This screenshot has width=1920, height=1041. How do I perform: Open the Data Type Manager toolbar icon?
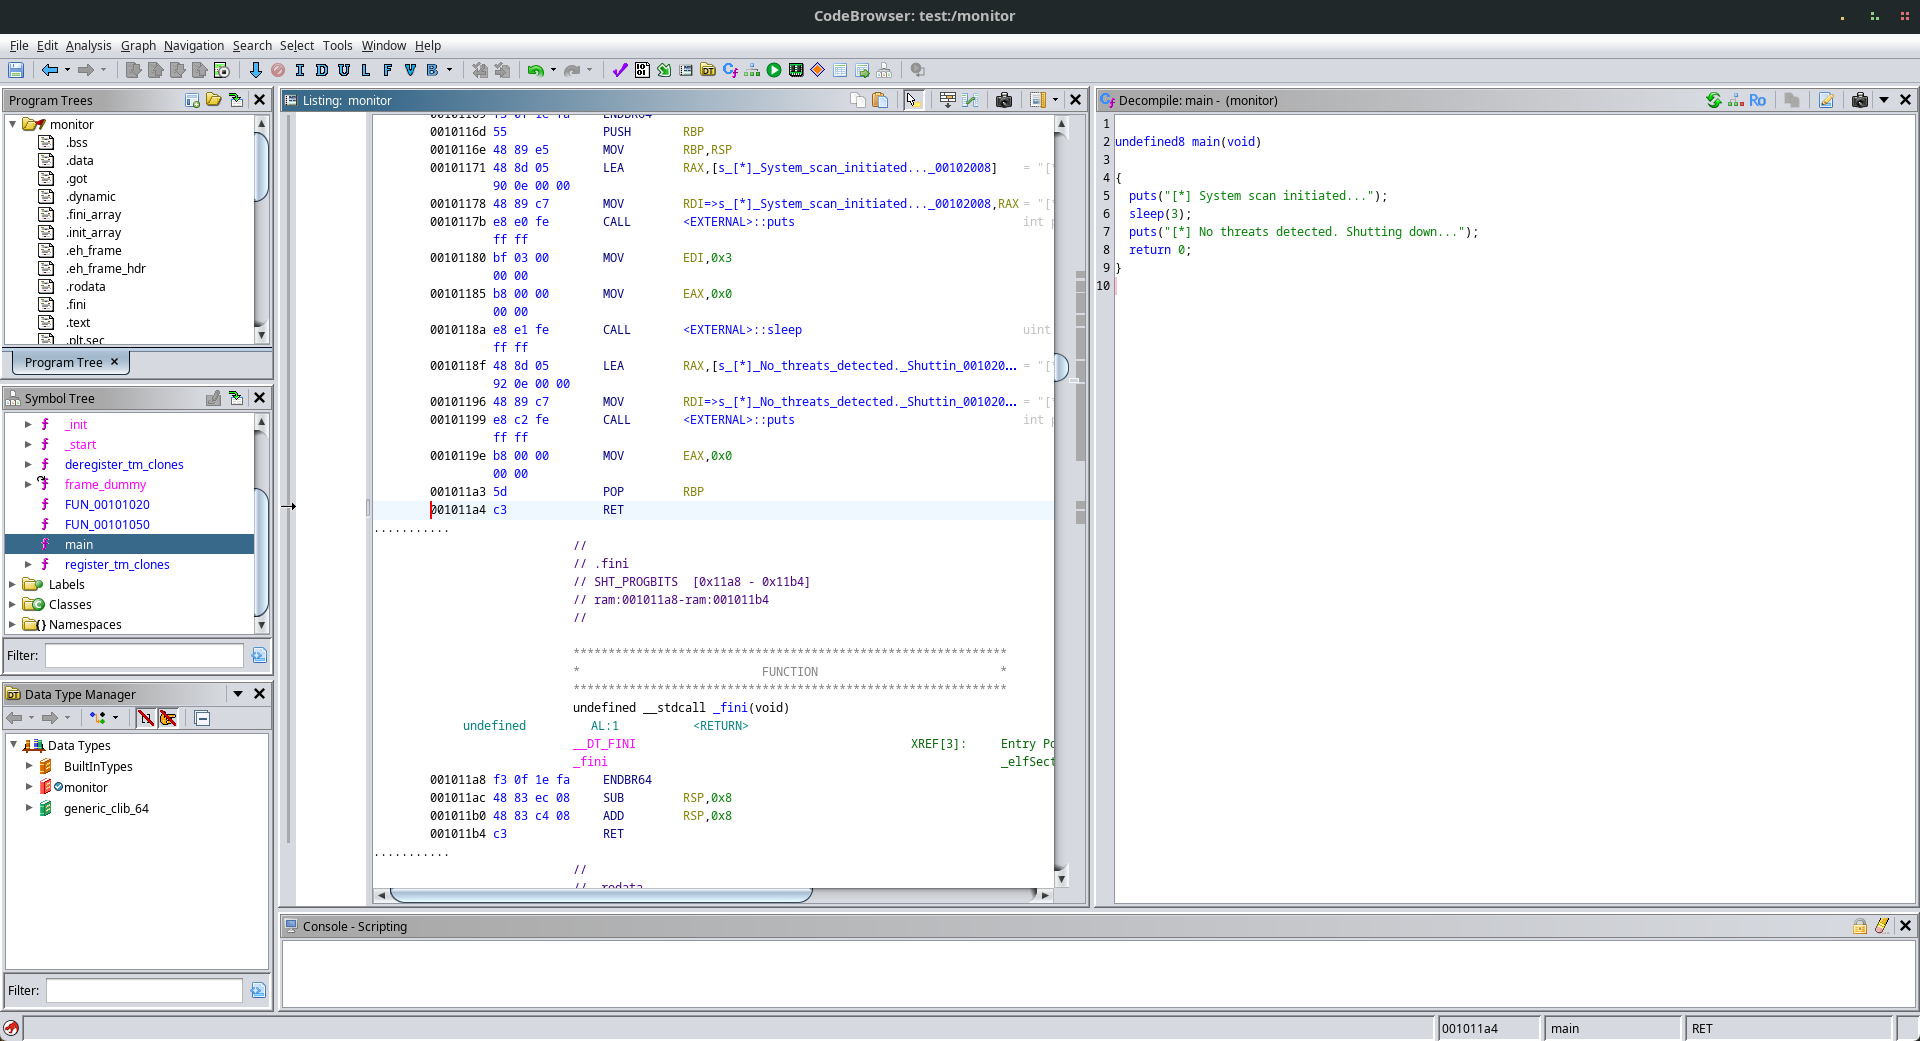708,70
